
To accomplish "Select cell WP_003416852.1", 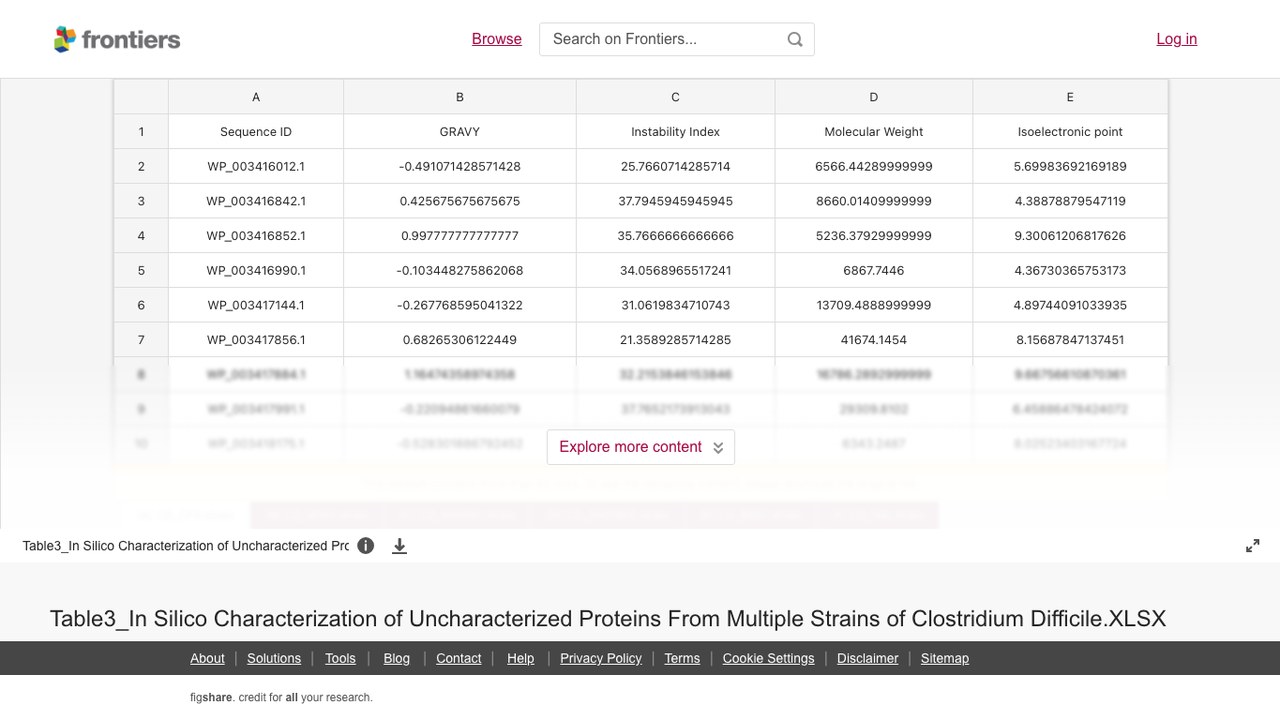I will click(256, 236).
